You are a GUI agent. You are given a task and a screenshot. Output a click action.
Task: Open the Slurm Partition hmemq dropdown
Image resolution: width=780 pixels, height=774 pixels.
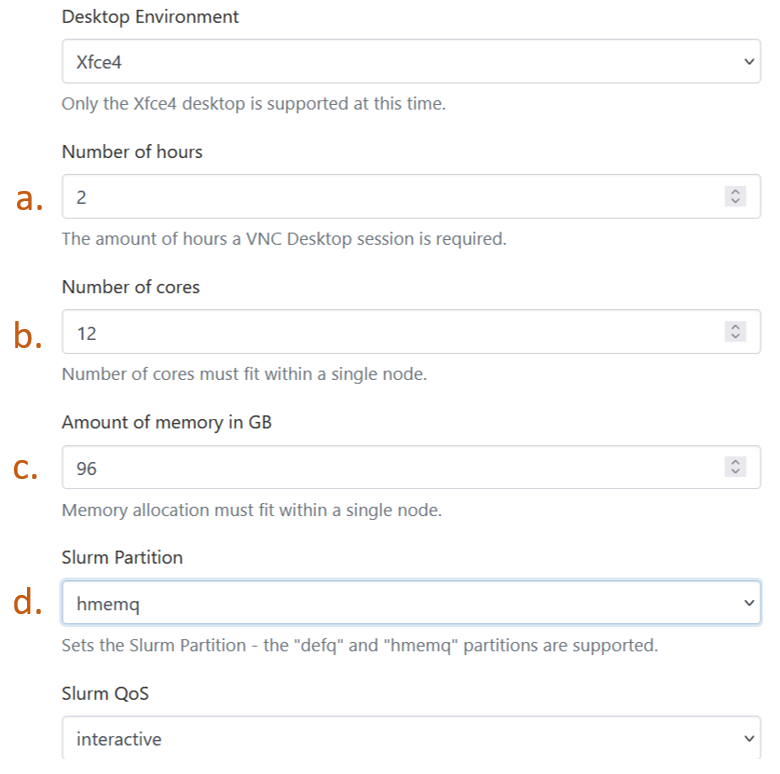[x=411, y=602]
